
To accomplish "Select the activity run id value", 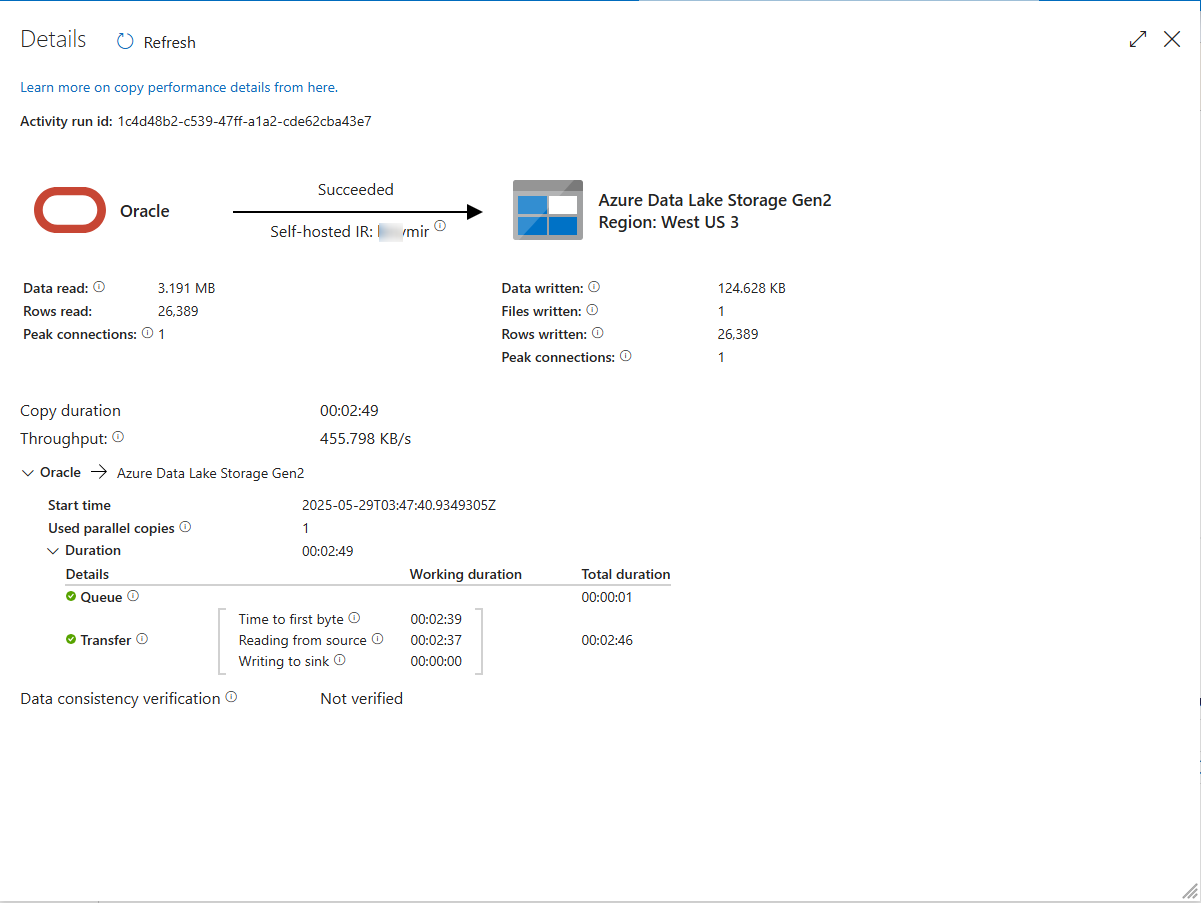I will coord(245,121).
